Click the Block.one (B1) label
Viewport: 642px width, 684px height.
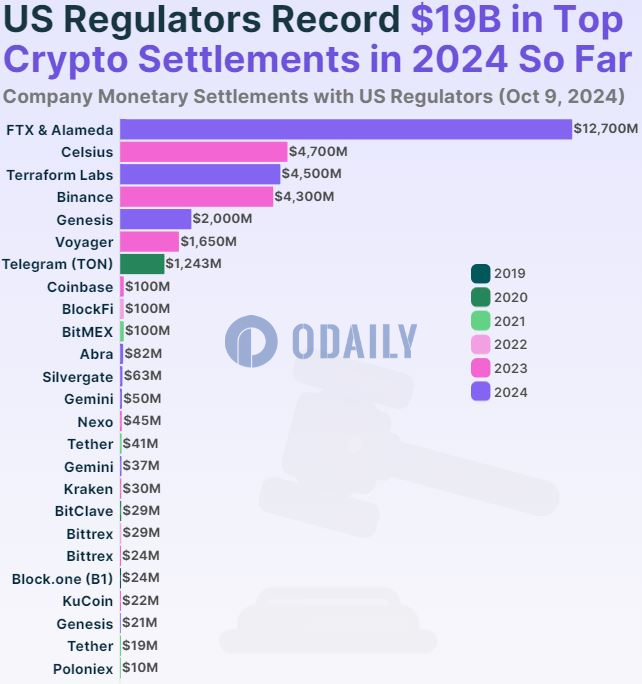(62, 578)
